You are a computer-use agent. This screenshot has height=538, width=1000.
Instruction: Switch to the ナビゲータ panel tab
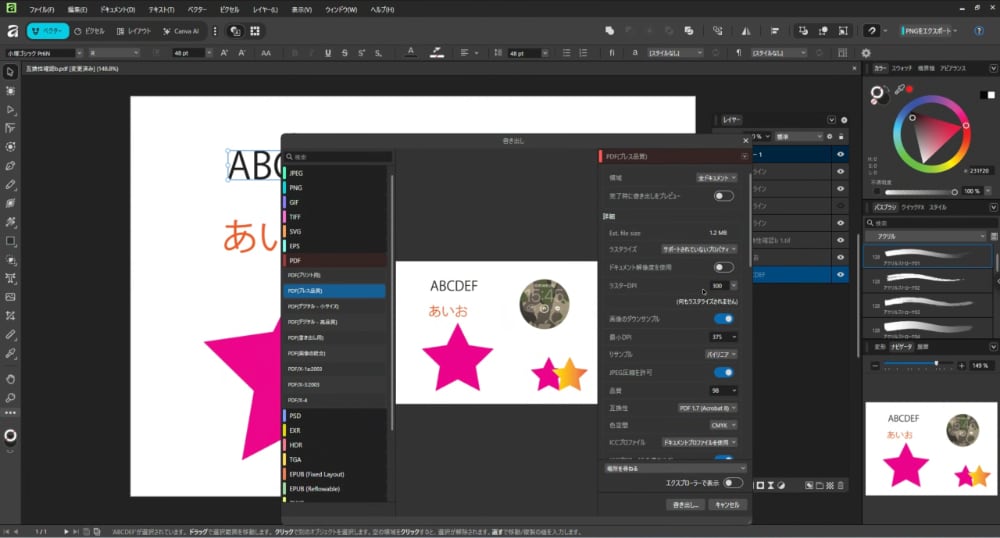coord(900,347)
